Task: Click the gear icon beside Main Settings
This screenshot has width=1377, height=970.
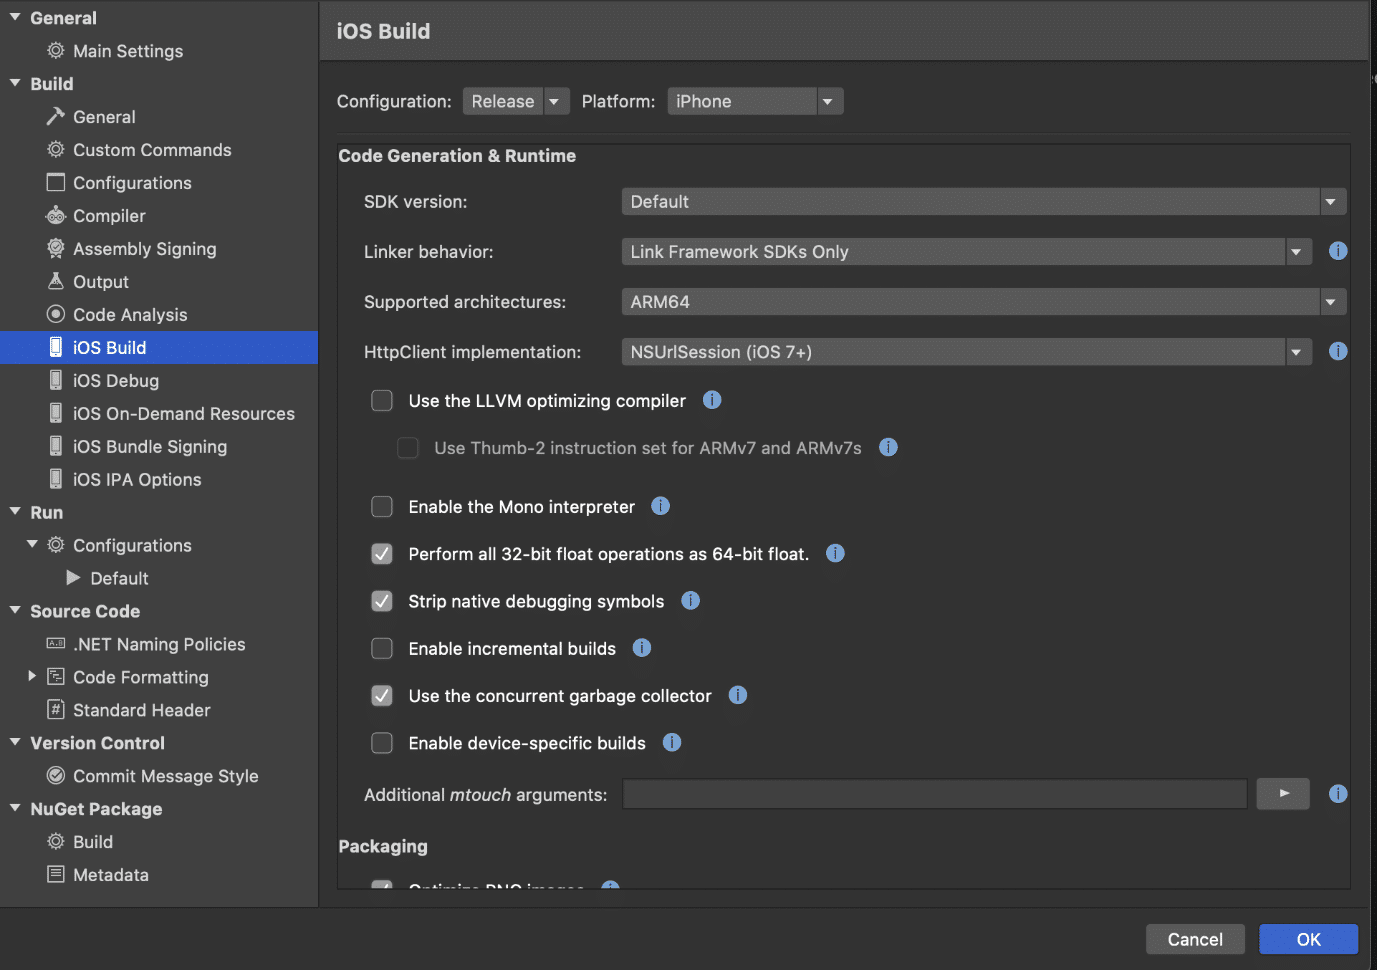Action: [56, 51]
